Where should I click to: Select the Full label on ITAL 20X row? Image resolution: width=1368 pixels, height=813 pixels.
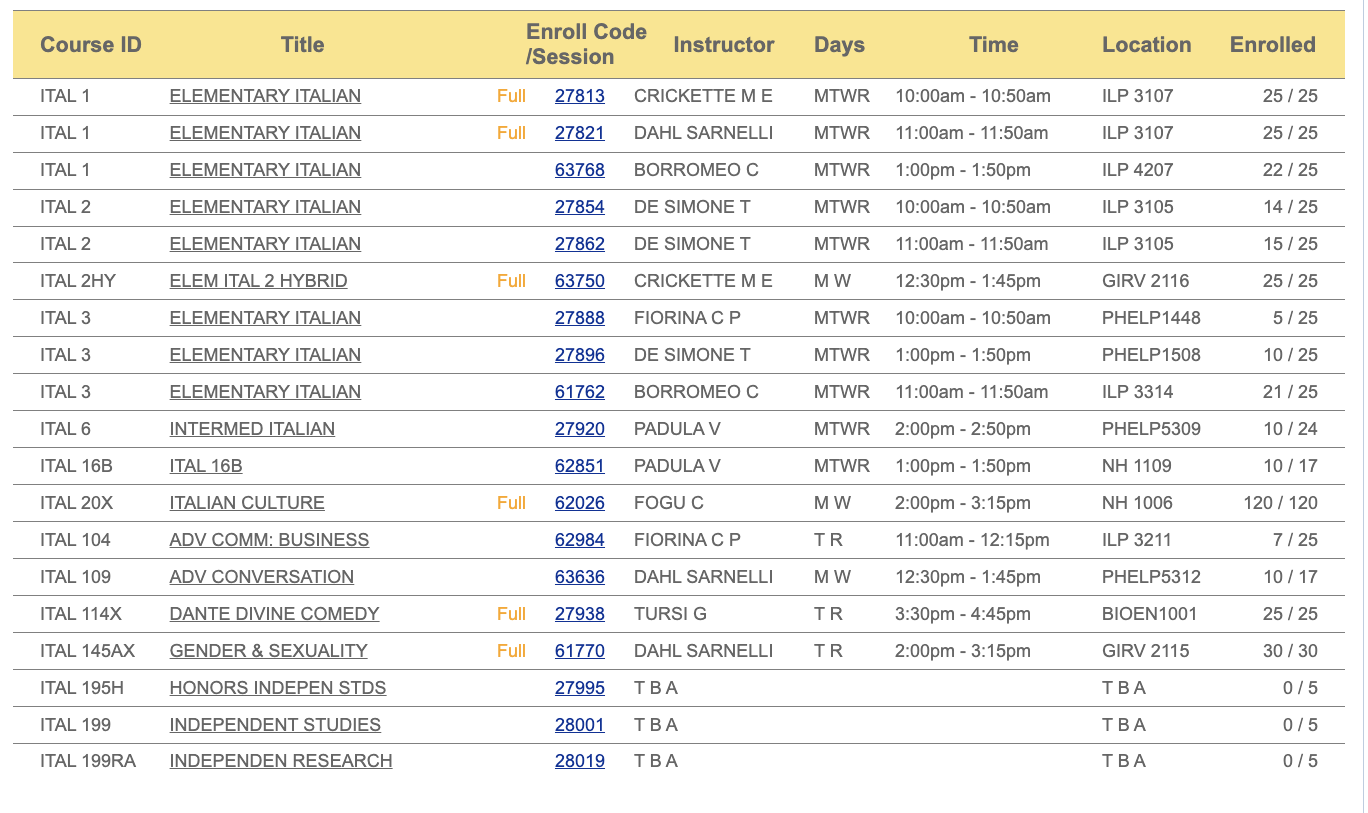click(x=511, y=503)
